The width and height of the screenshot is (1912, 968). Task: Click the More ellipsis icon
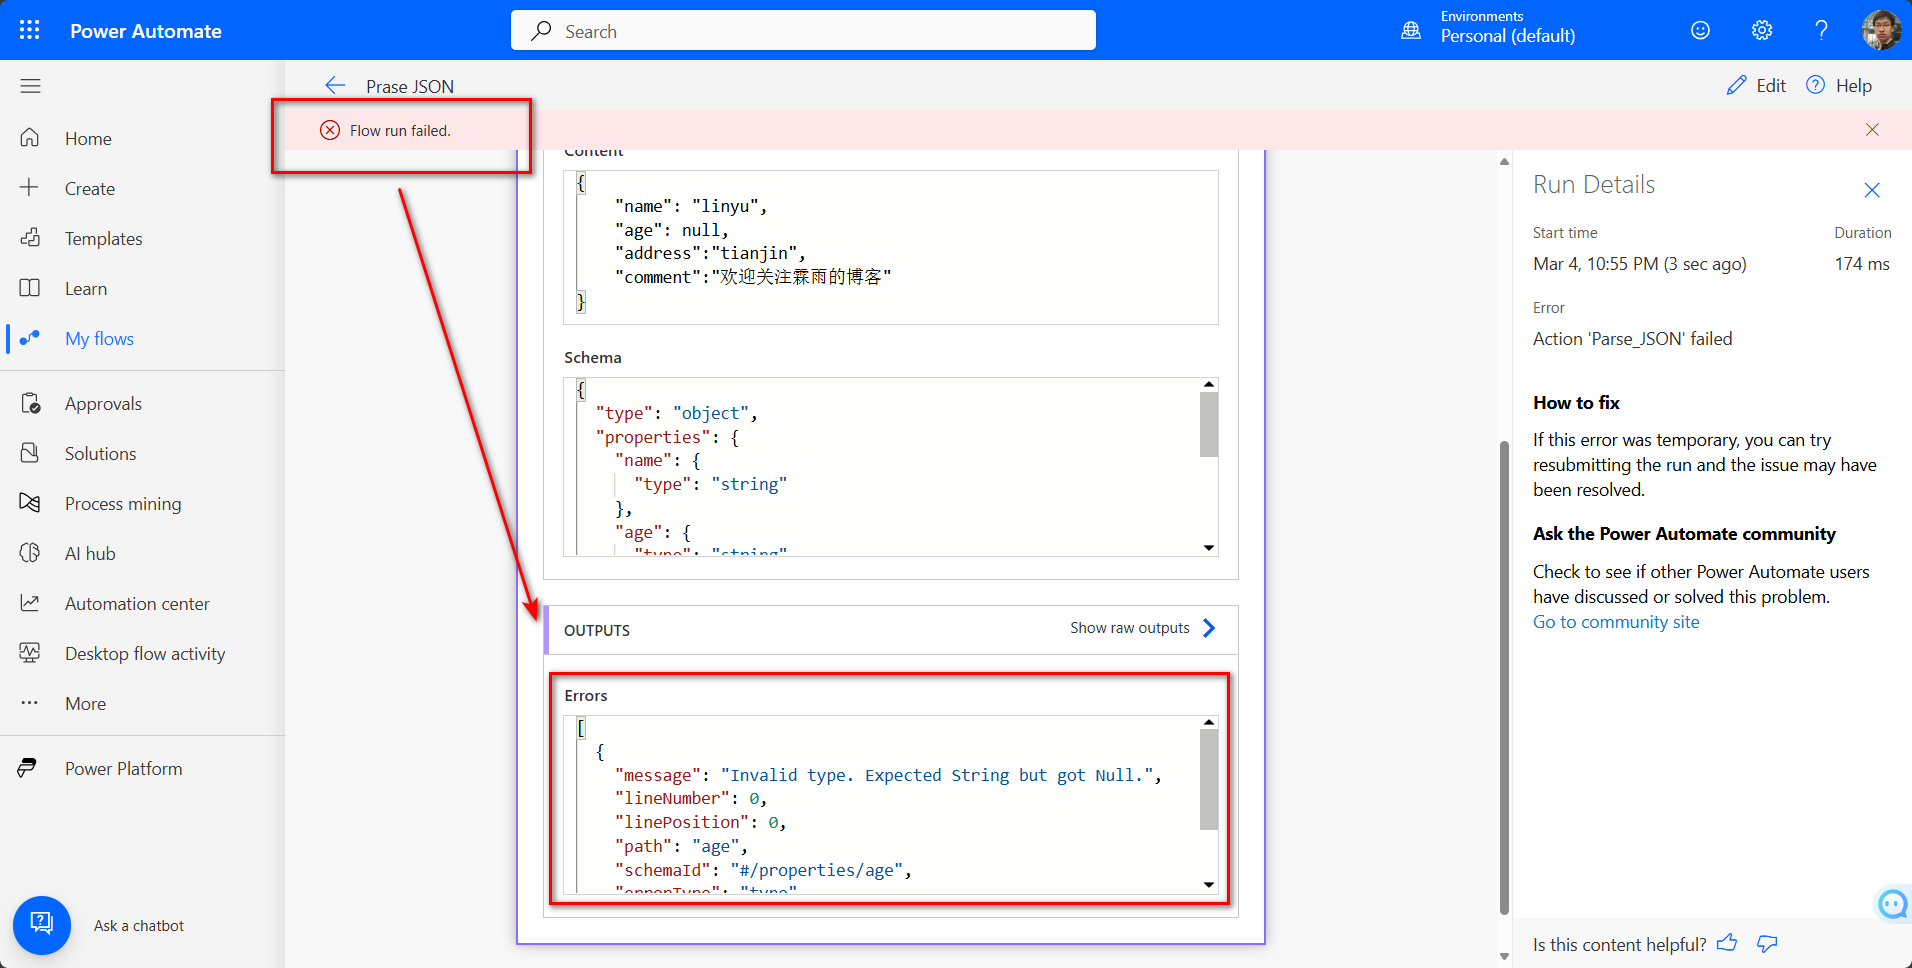(x=30, y=703)
